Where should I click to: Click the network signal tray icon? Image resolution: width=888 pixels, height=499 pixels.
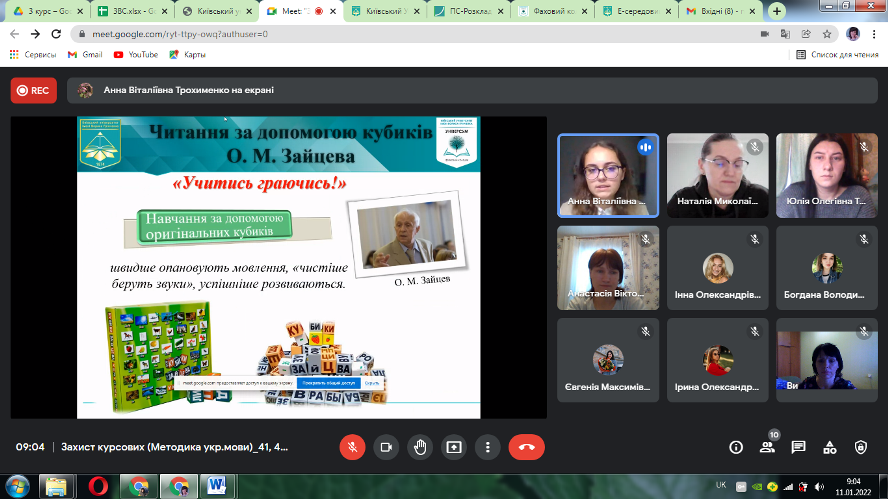click(788, 487)
